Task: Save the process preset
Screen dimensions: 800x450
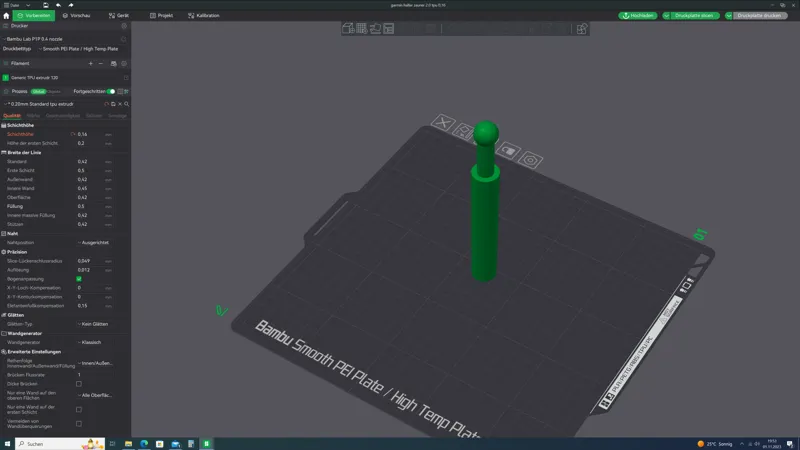Action: tap(113, 104)
